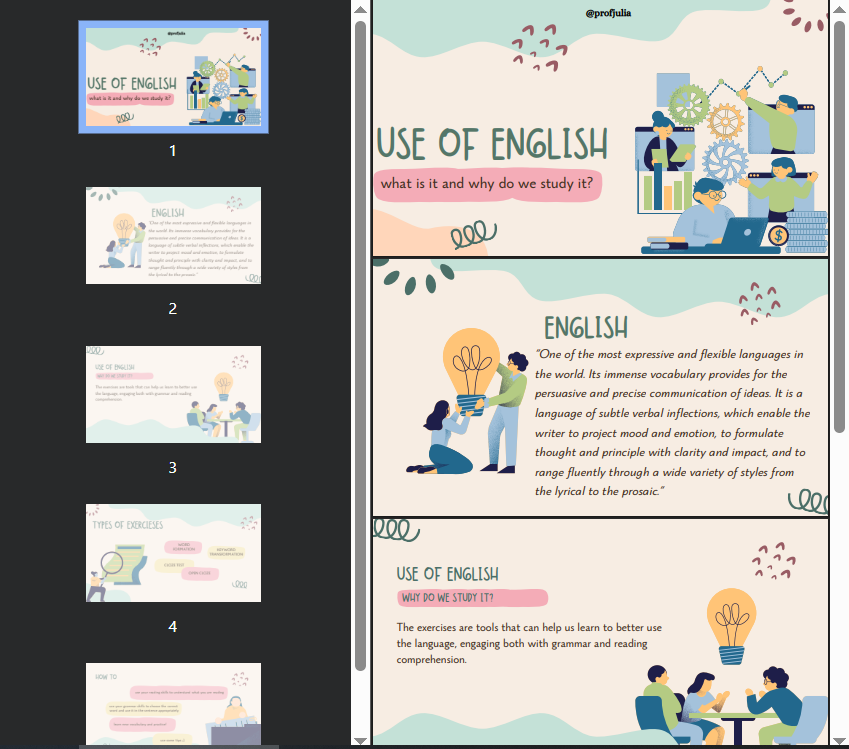Viewport: 849px width, 749px height.
Task: Click the sidebar scroll down arrow
Action: point(361,740)
